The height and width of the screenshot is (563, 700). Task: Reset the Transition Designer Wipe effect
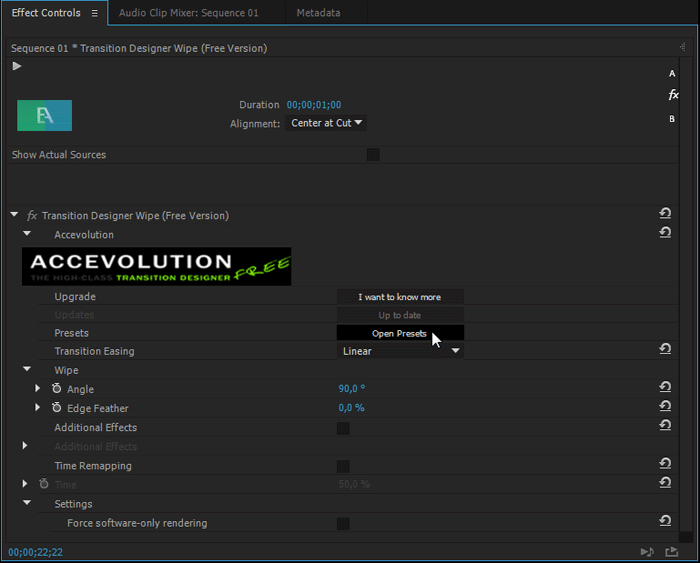(x=665, y=213)
